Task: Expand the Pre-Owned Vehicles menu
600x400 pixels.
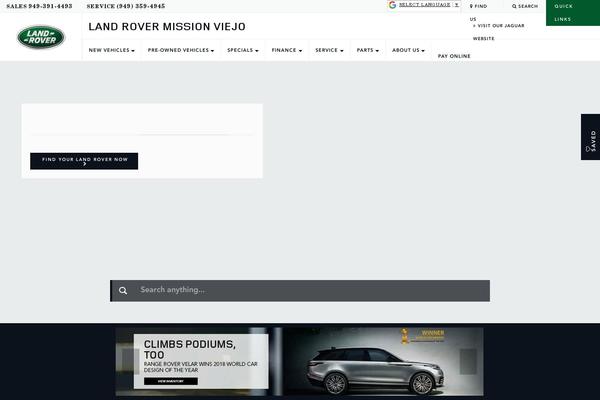Action: coord(181,50)
